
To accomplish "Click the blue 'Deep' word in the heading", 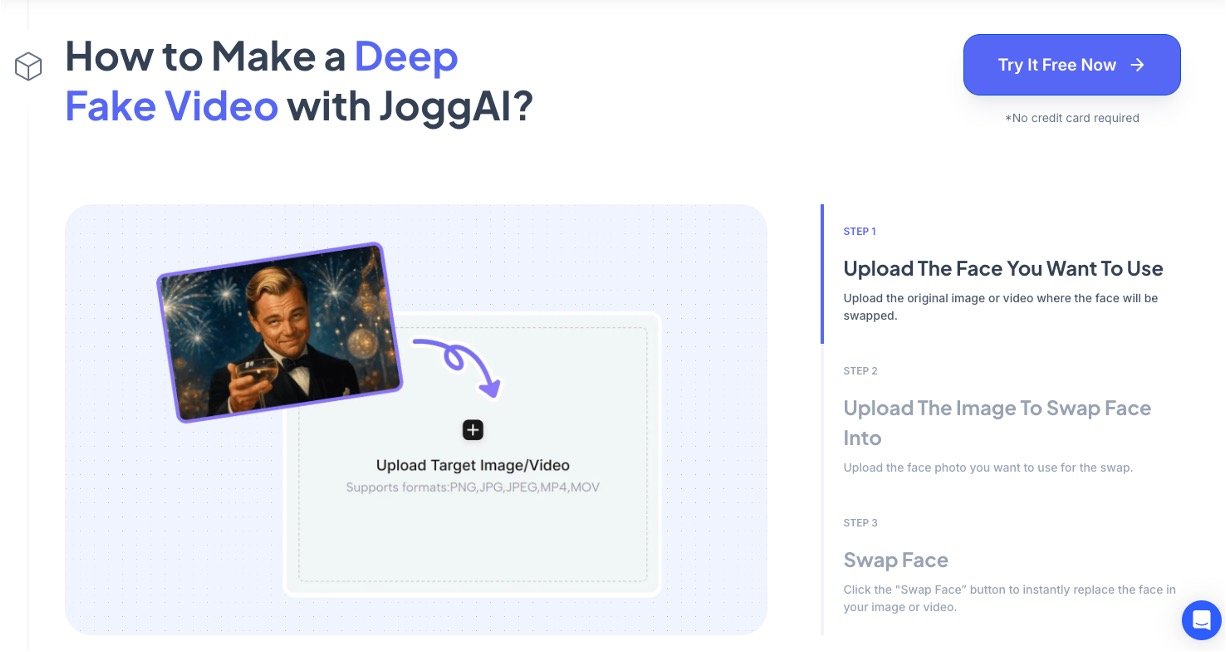I will [406, 57].
